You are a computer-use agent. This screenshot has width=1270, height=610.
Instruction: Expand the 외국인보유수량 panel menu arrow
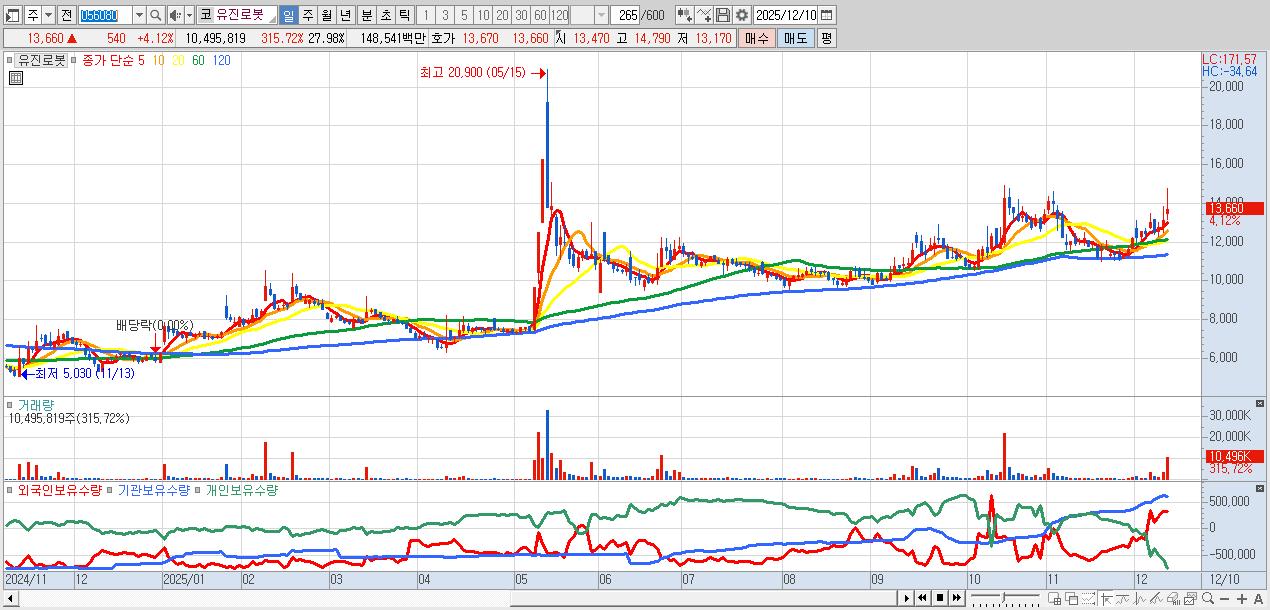coord(10,490)
